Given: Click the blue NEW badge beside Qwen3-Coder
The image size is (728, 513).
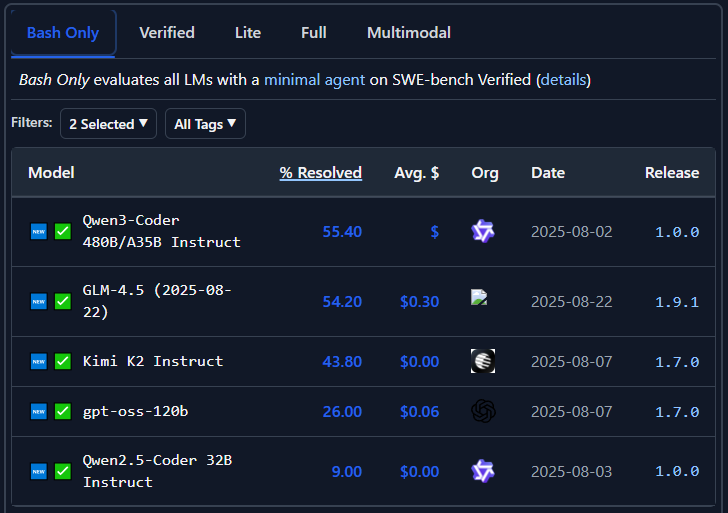Looking at the screenshot, I should [39, 231].
